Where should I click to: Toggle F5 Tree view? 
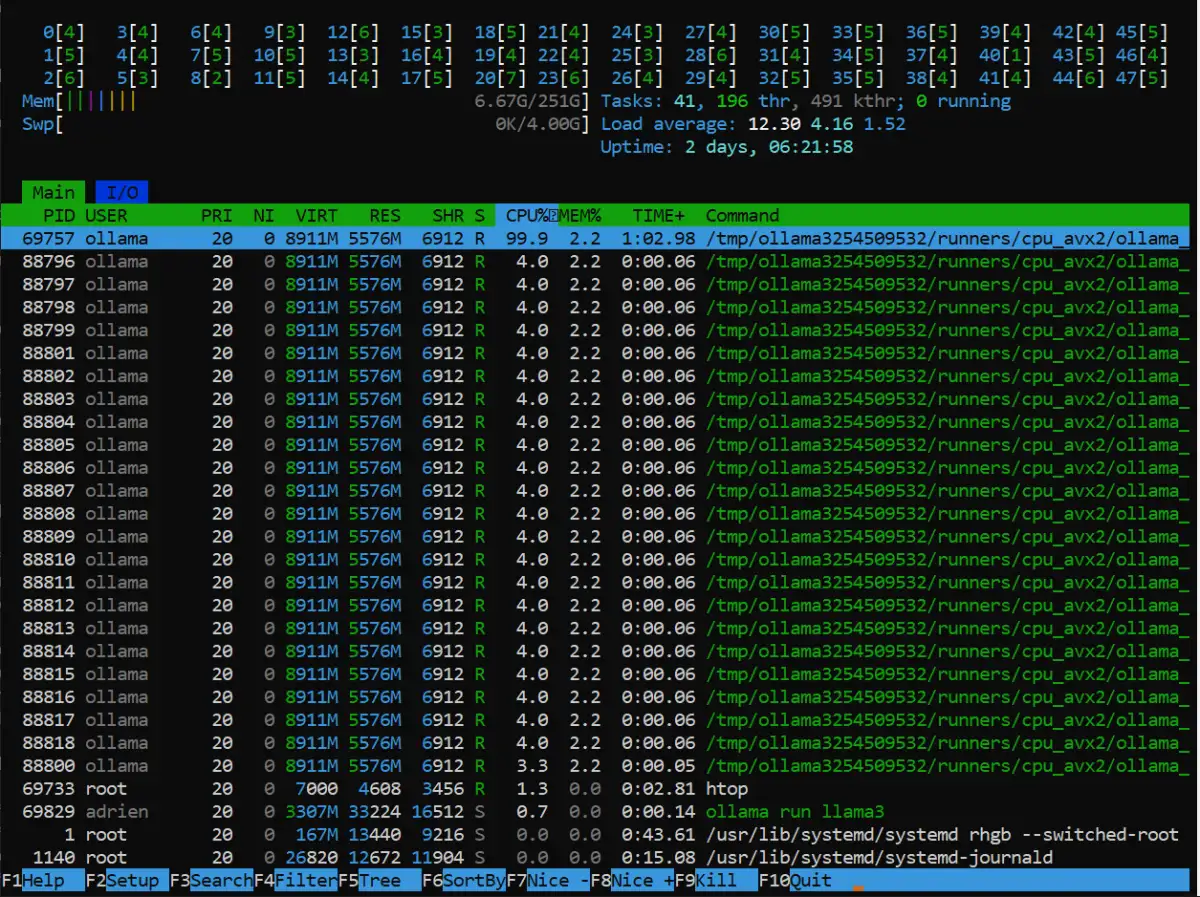379,880
